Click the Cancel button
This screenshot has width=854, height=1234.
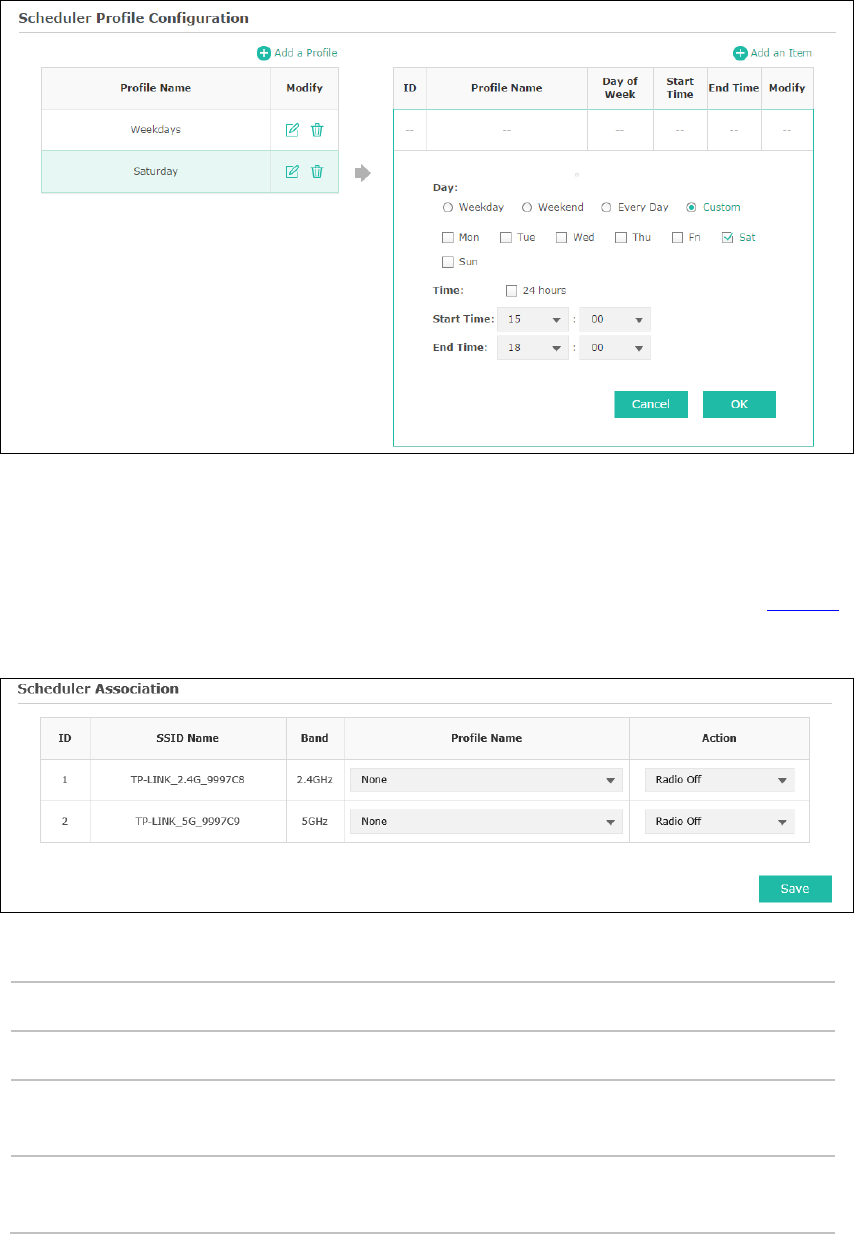[x=651, y=404]
